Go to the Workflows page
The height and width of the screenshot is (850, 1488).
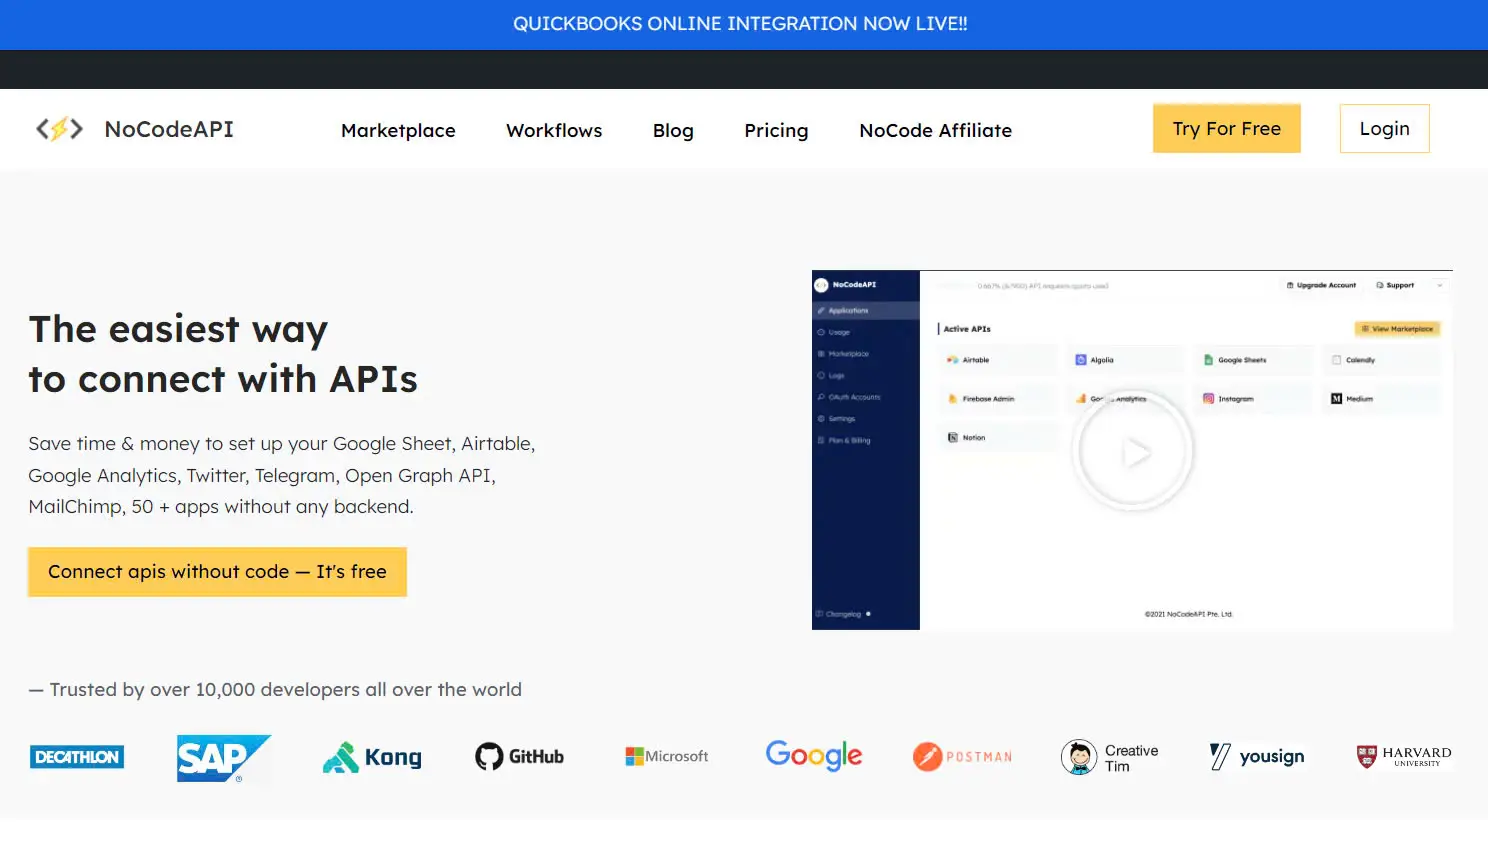tap(554, 130)
